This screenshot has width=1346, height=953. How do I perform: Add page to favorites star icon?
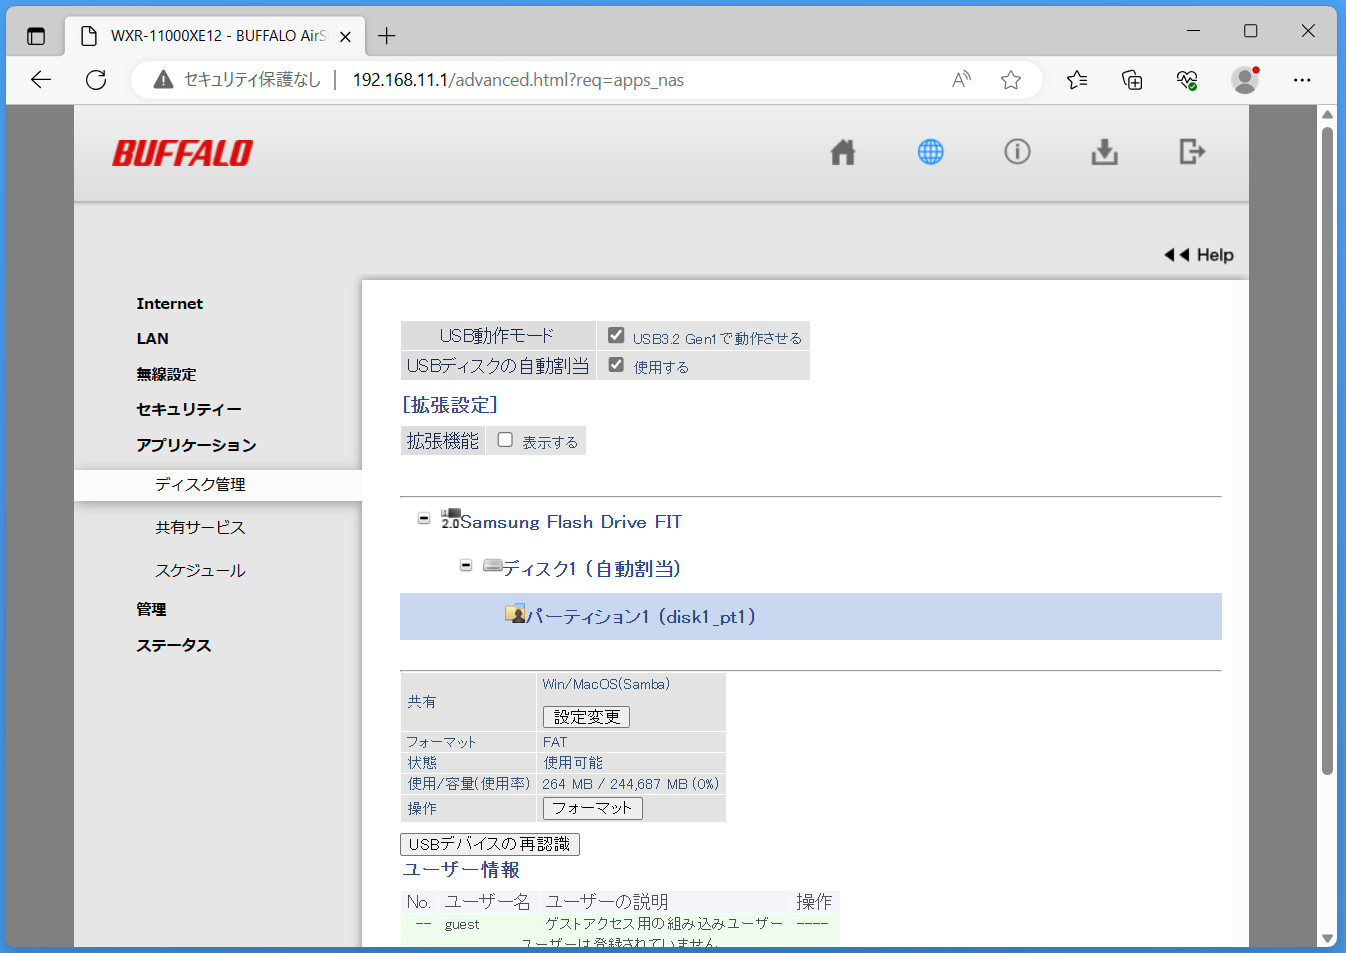[1011, 80]
